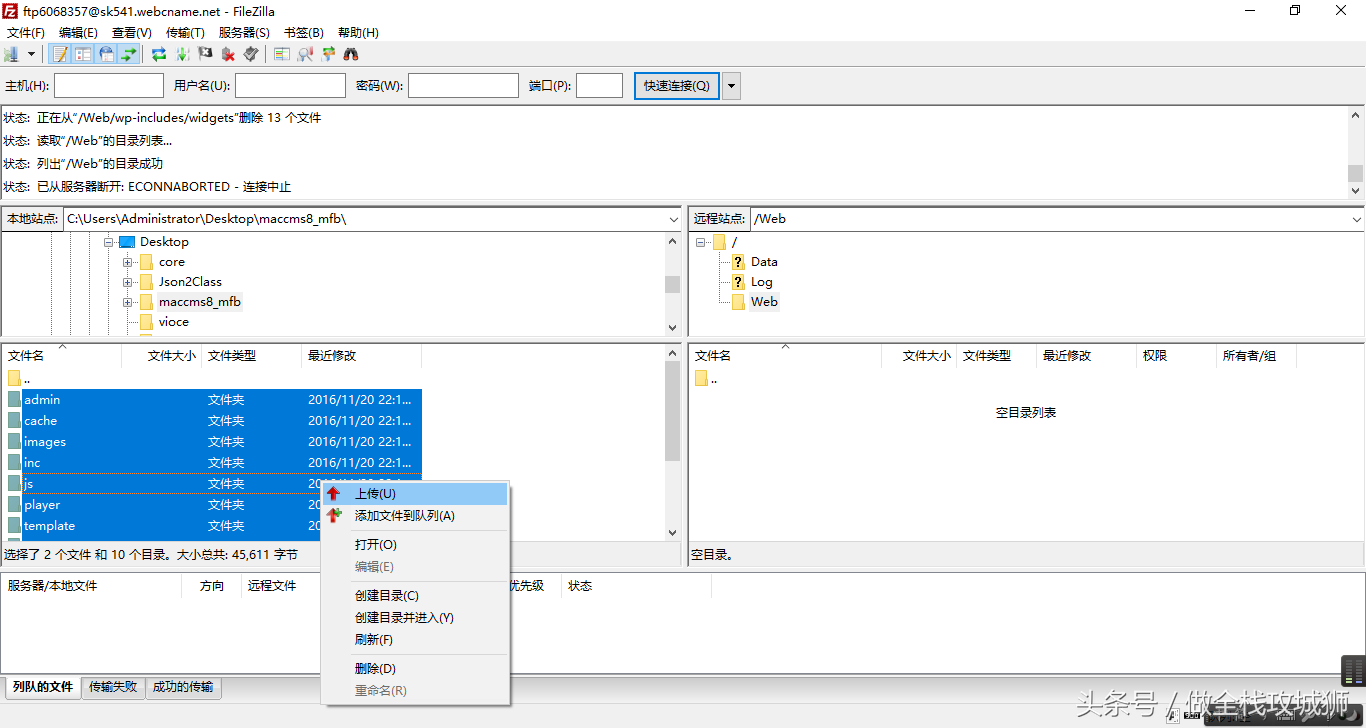Viewport: 1366px width, 728px height.
Task: Click the cache folder row
Action: coord(212,421)
